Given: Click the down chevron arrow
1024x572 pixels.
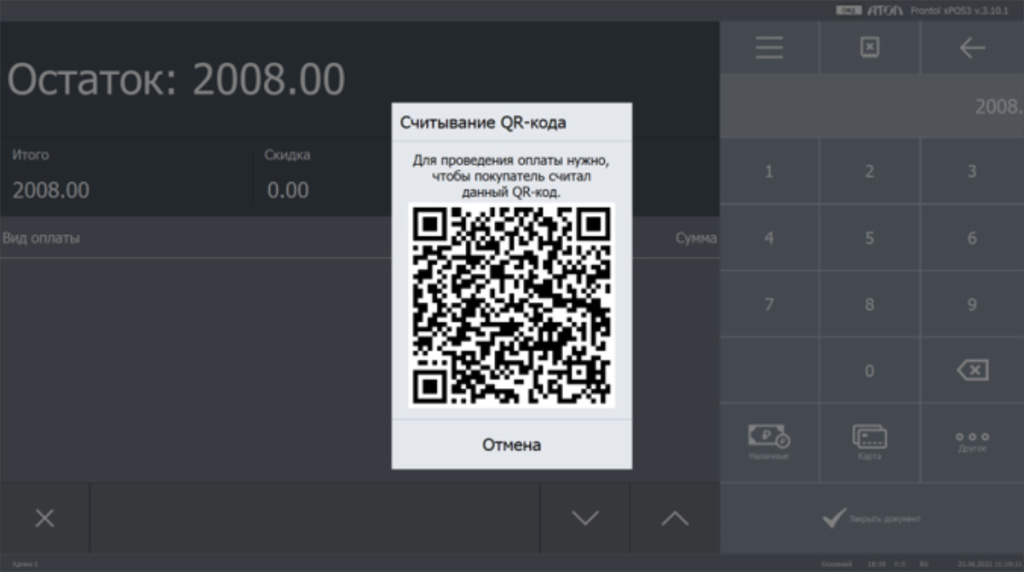Looking at the screenshot, I should click(x=585, y=518).
